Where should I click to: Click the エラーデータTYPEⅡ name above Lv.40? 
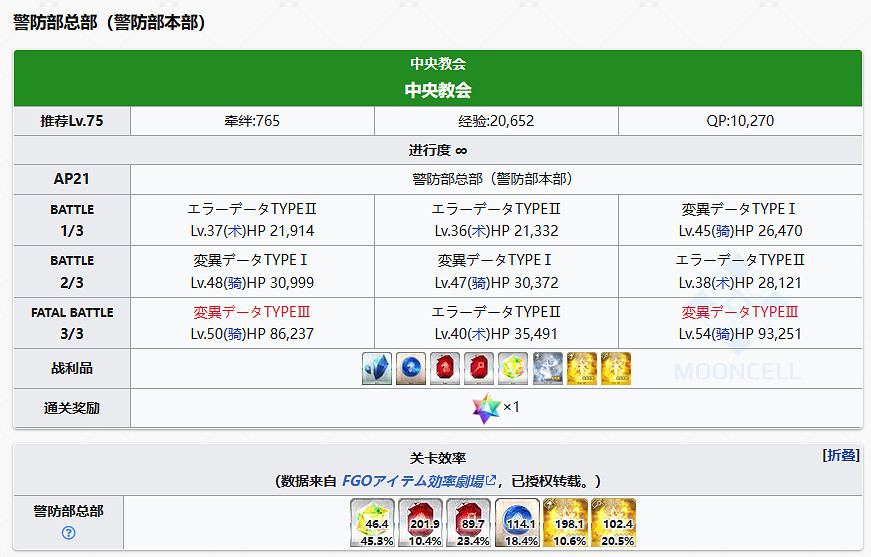coord(496,312)
